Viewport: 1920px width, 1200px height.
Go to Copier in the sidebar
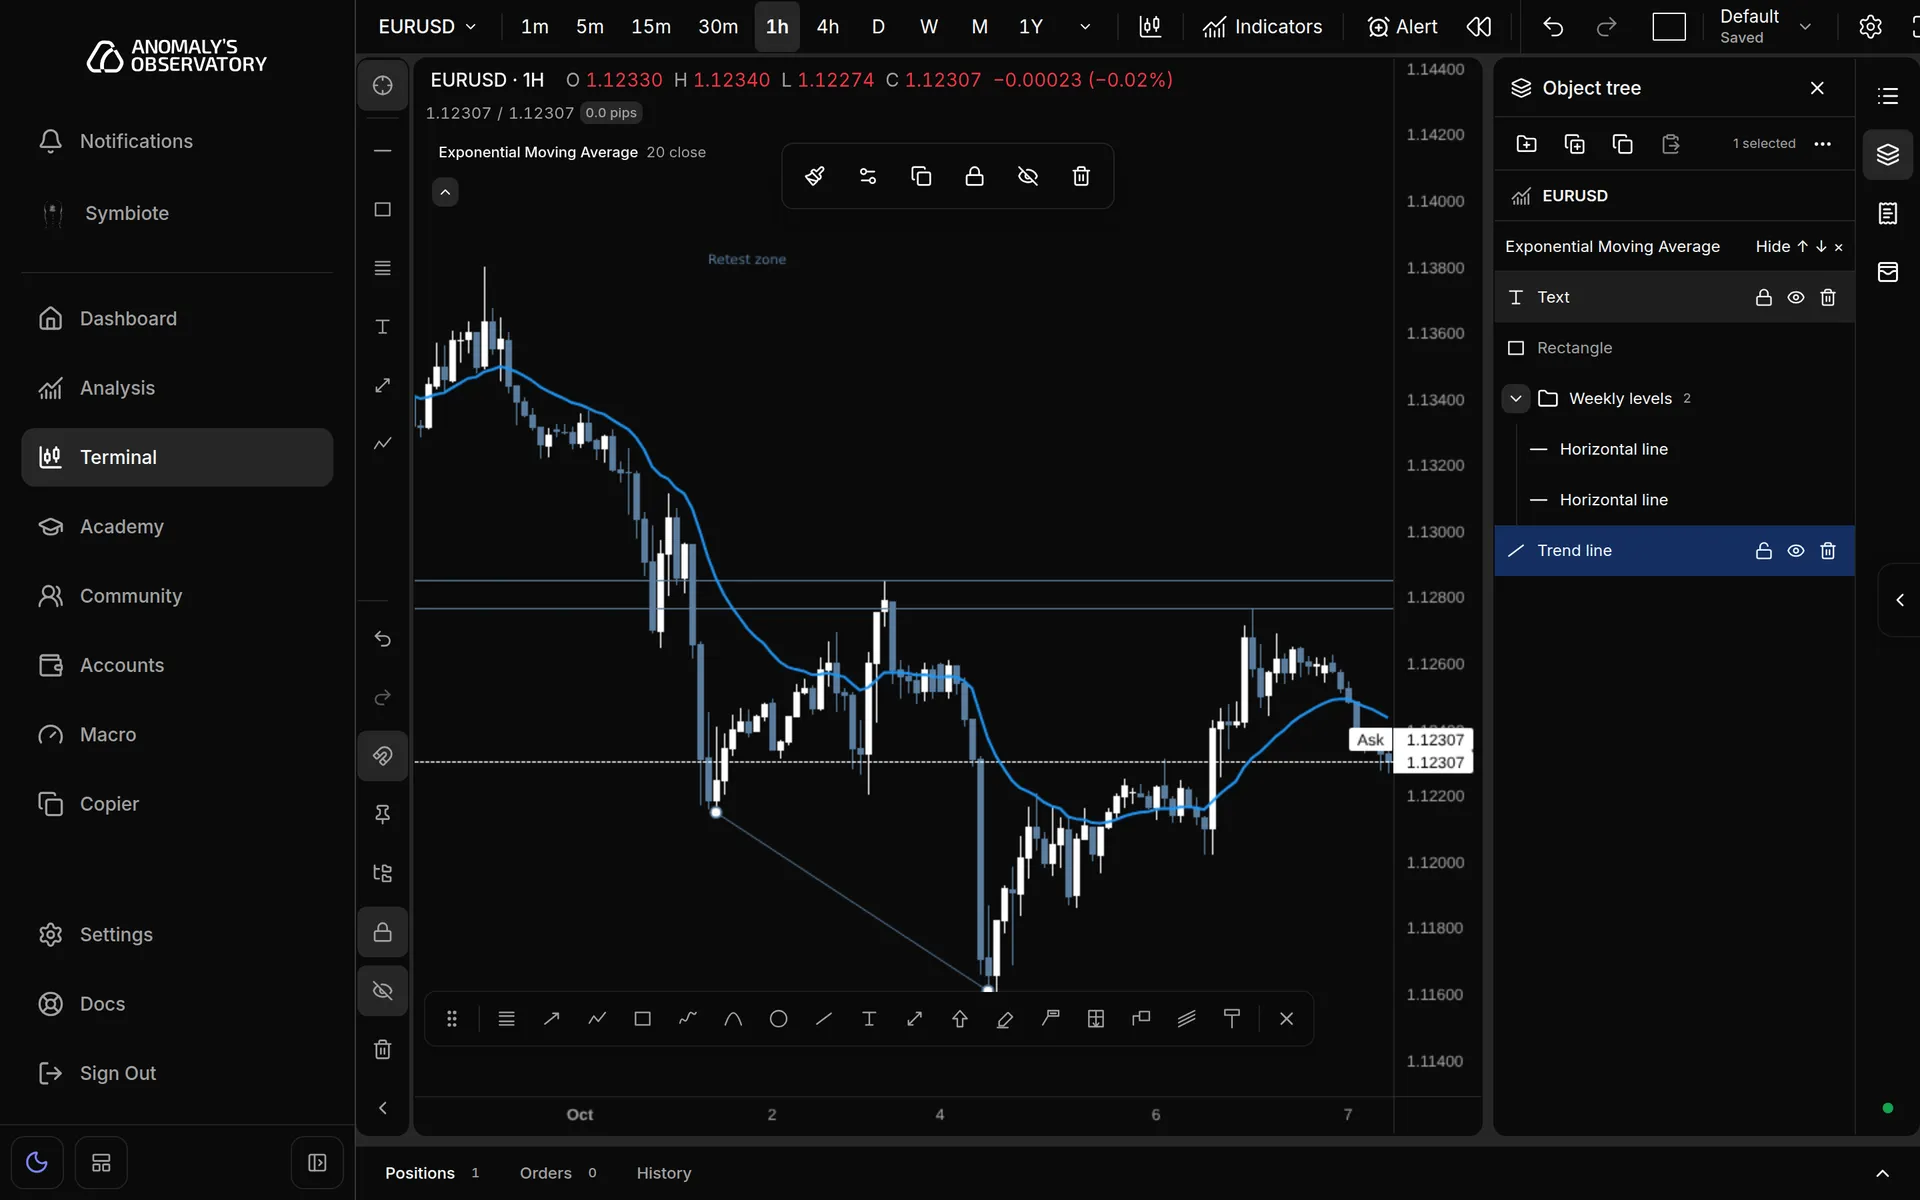pyautogui.click(x=177, y=804)
